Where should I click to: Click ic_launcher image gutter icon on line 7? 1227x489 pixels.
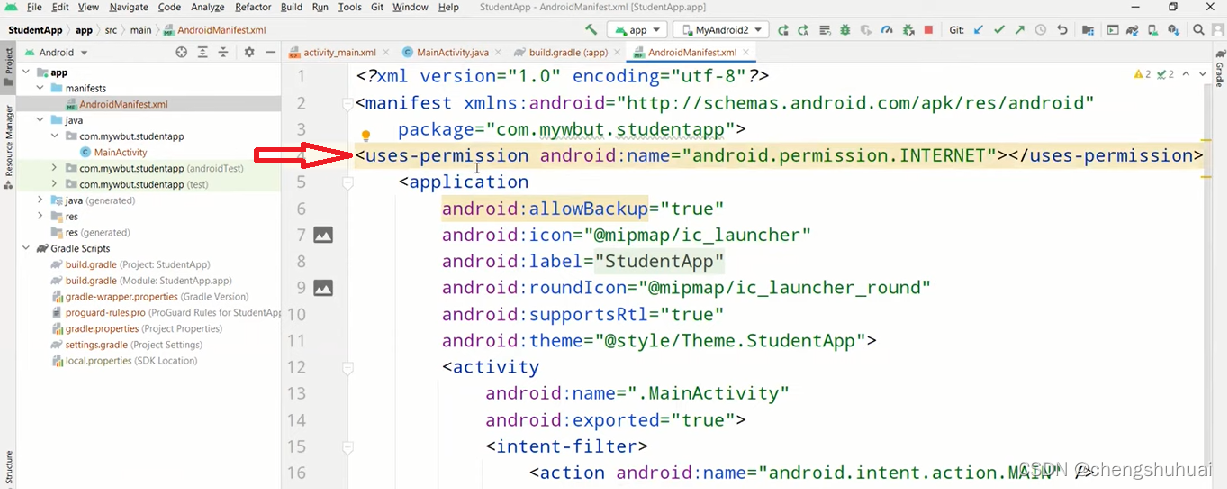(x=323, y=235)
